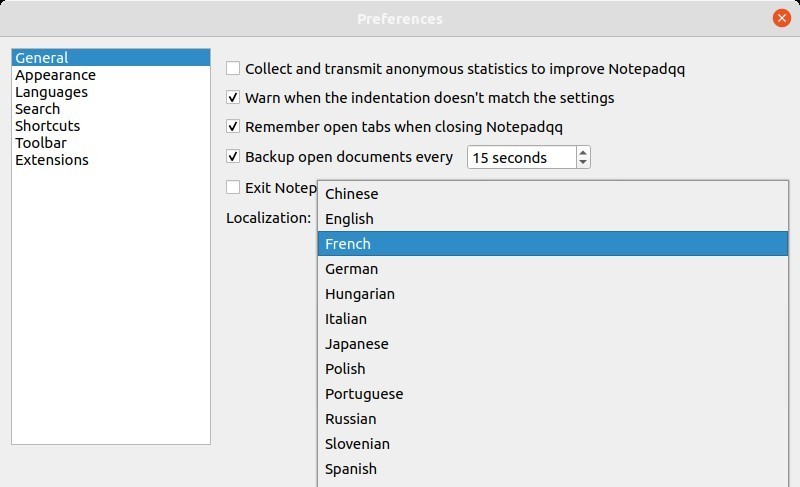Close the Preferences dialog window
The image size is (800, 487).
781,18
